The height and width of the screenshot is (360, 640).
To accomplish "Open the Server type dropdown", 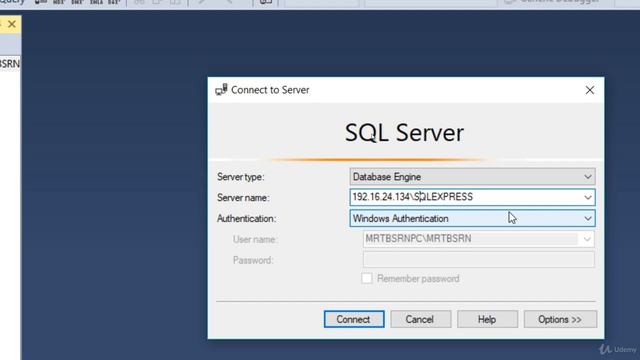I will click(472, 177).
